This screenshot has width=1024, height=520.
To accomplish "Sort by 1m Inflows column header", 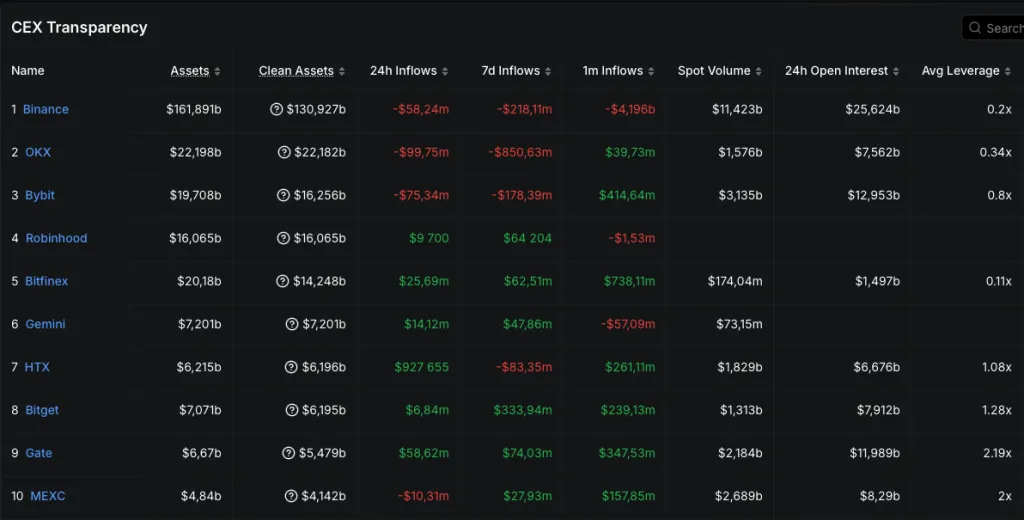I will [613, 71].
